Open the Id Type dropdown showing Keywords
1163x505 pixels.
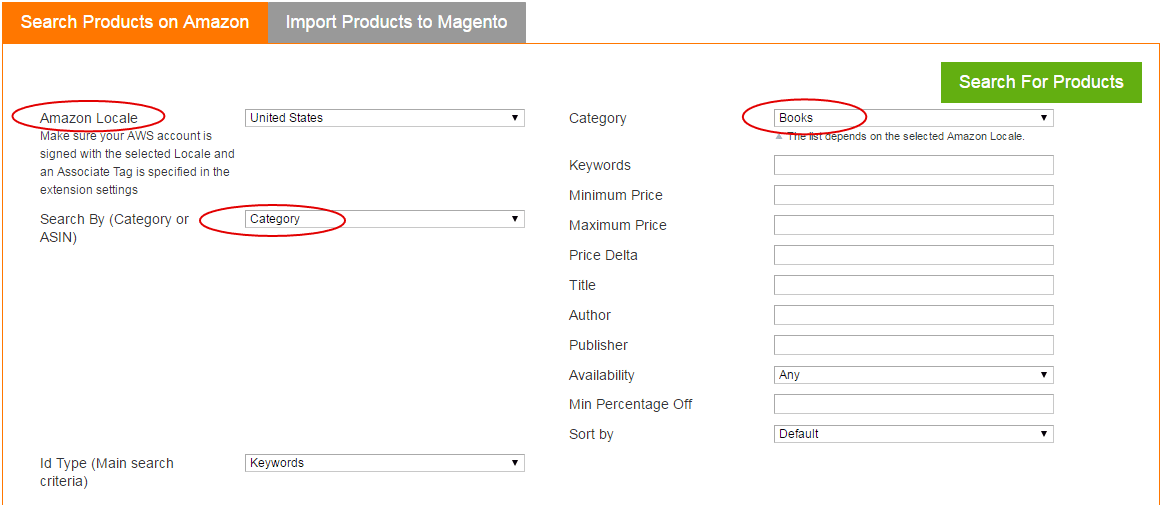coord(384,463)
